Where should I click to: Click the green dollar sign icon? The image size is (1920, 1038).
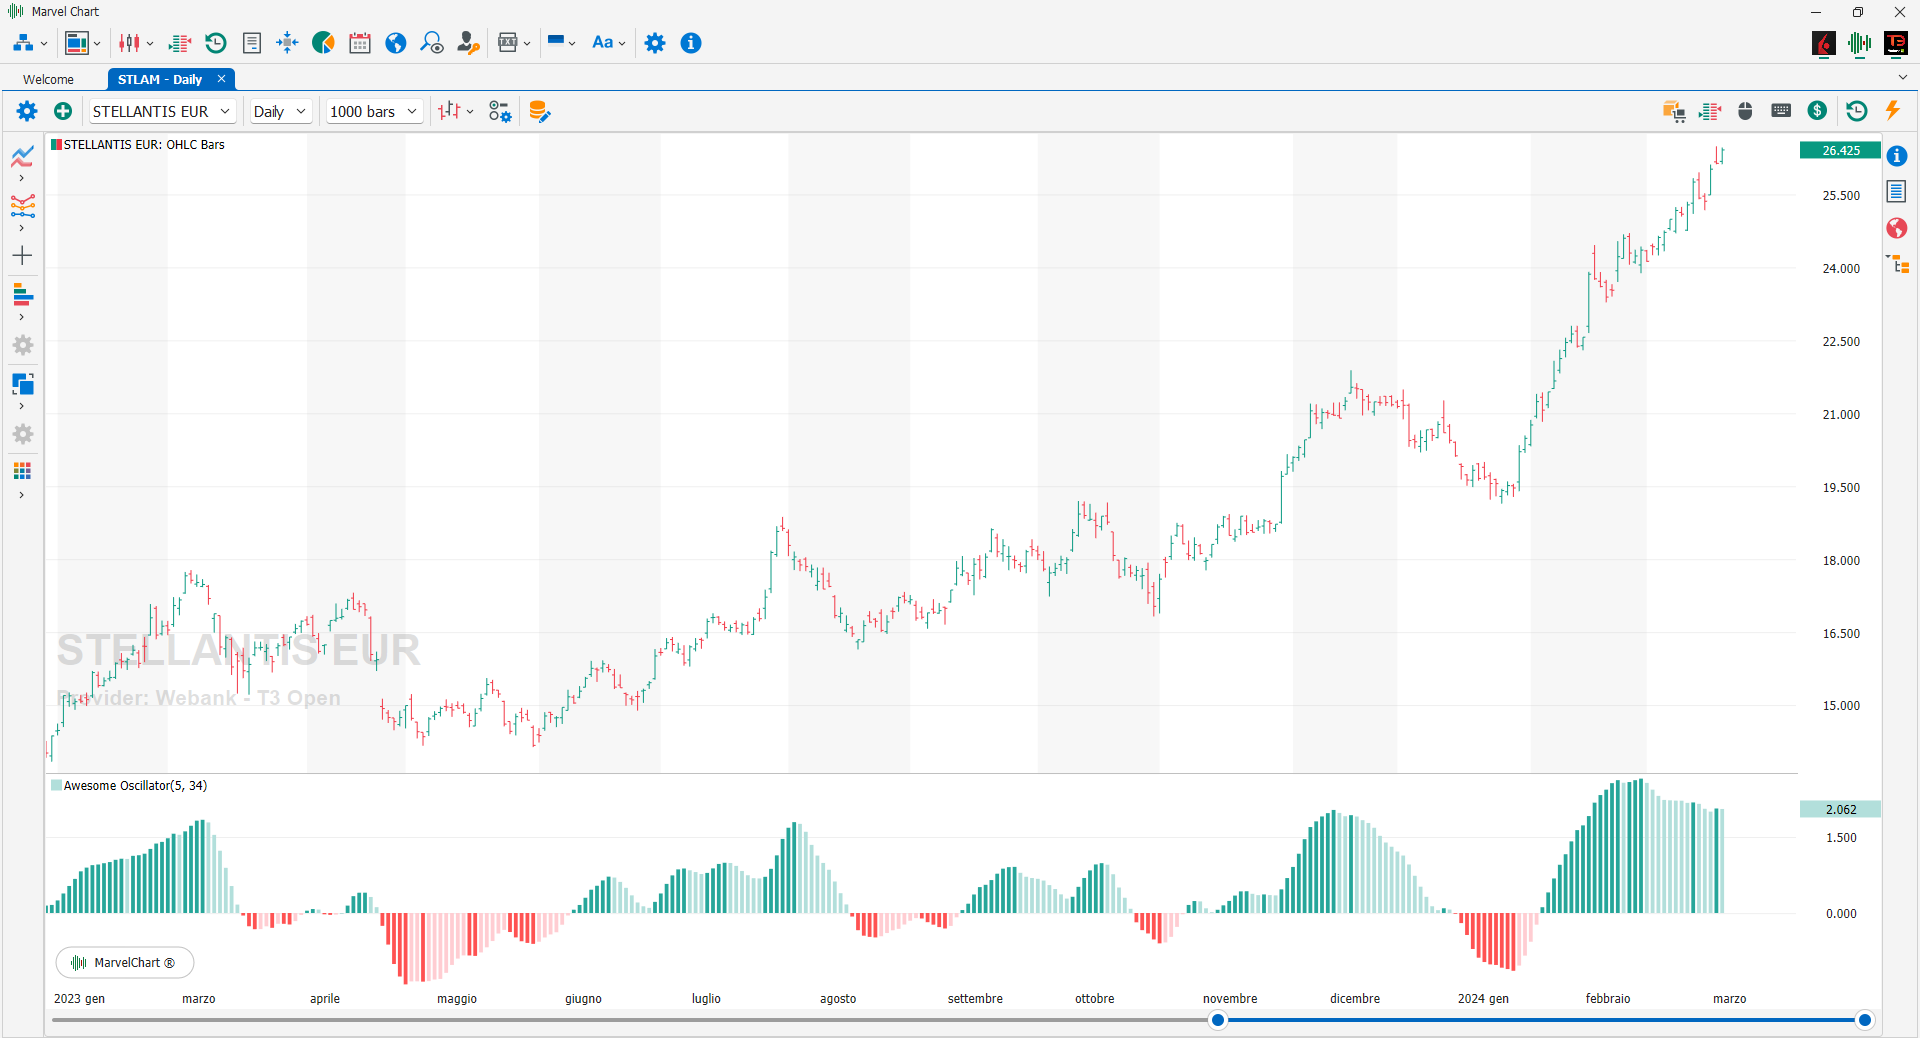click(1817, 111)
